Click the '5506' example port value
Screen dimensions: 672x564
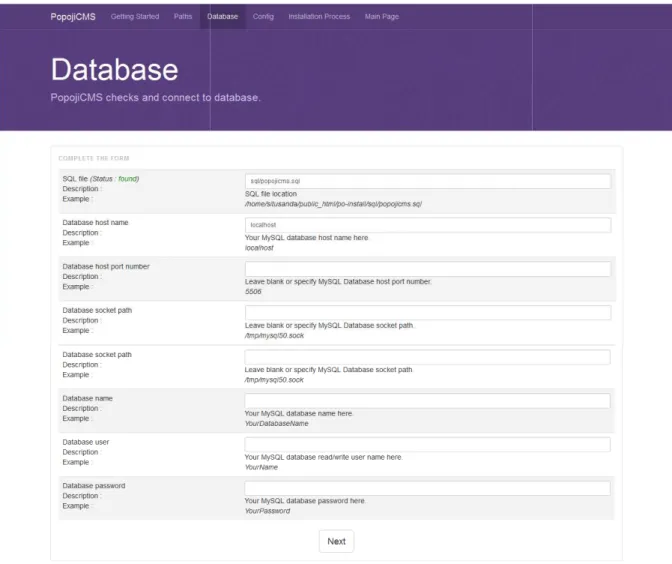tap(253, 292)
